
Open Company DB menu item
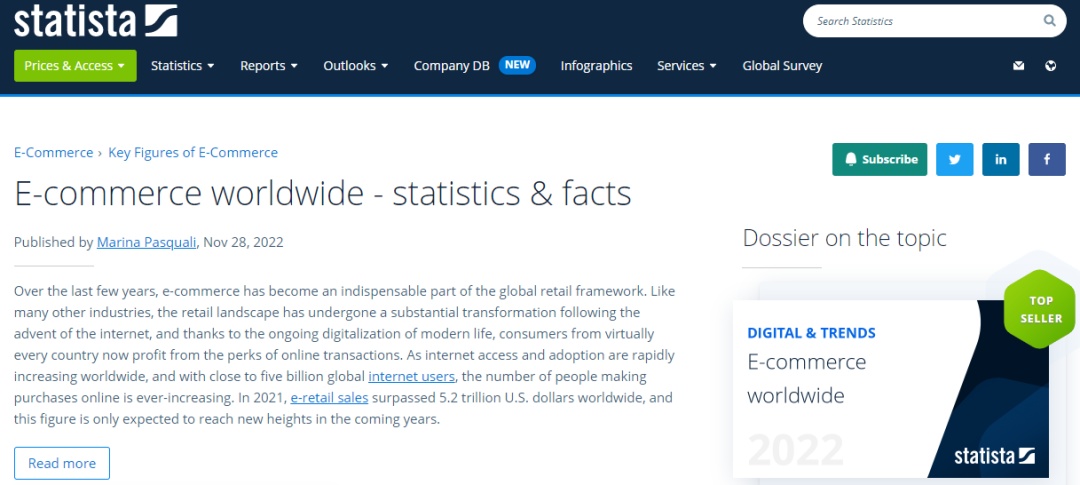tap(452, 65)
